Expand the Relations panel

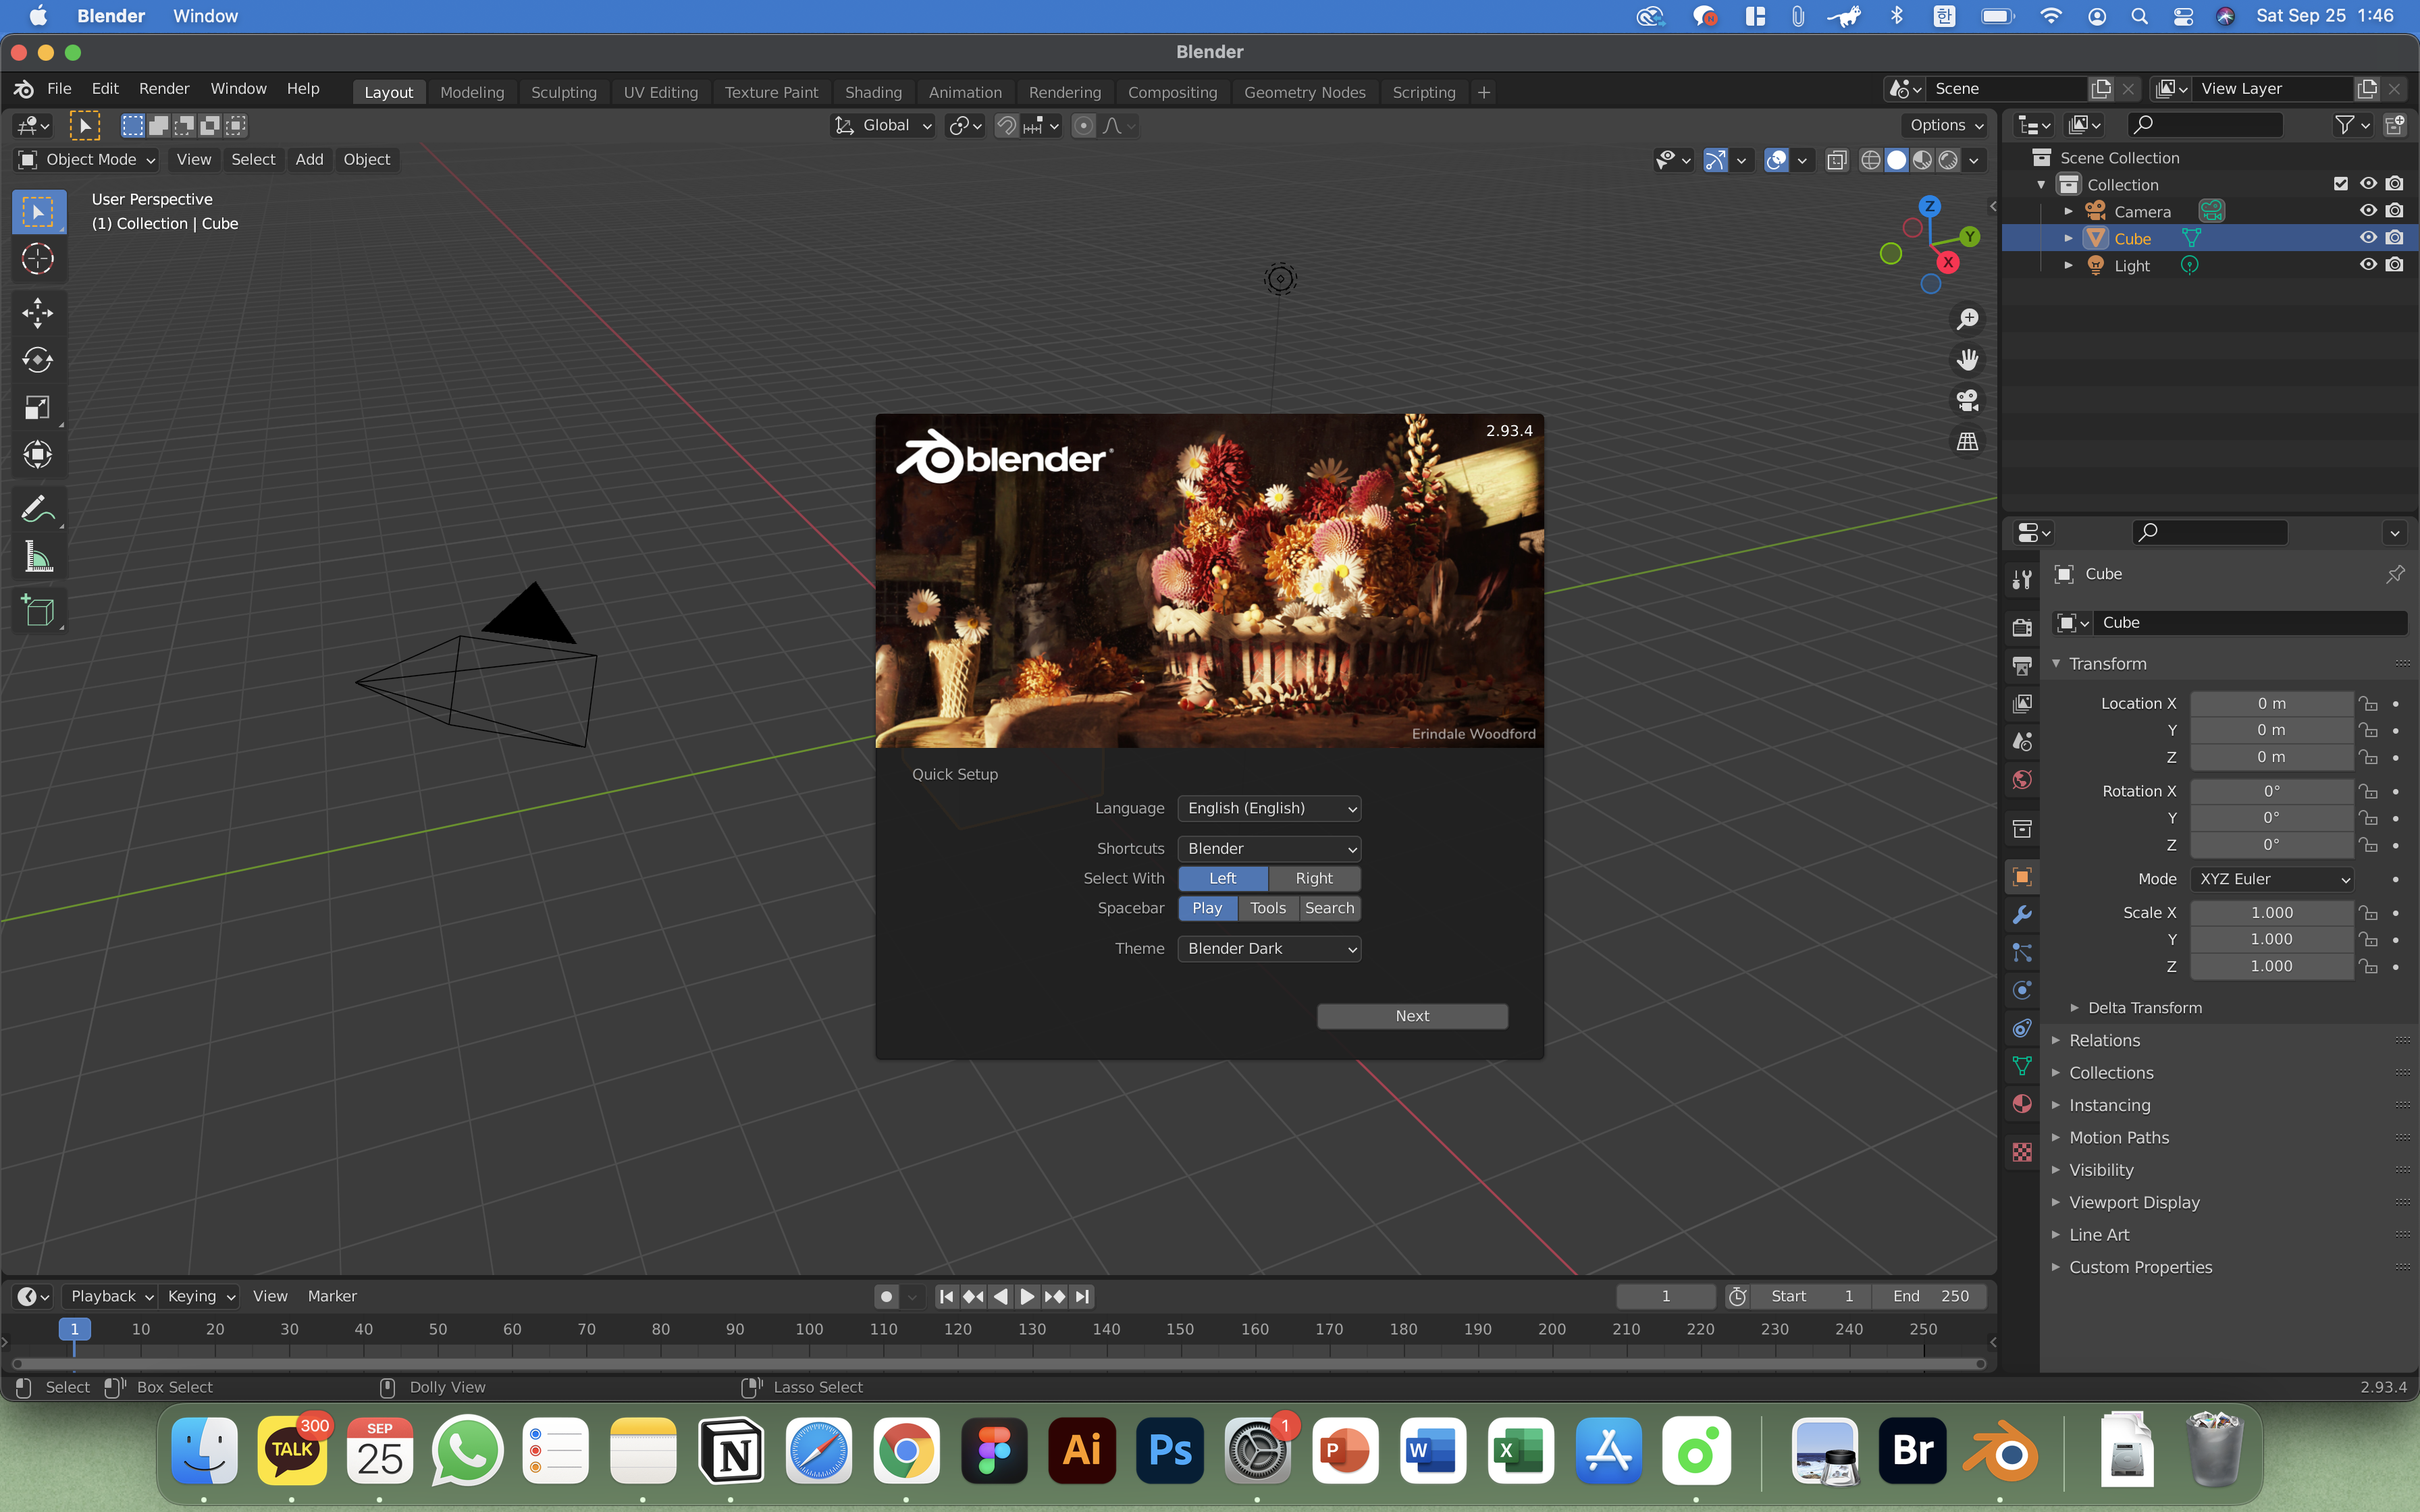(x=2104, y=1040)
